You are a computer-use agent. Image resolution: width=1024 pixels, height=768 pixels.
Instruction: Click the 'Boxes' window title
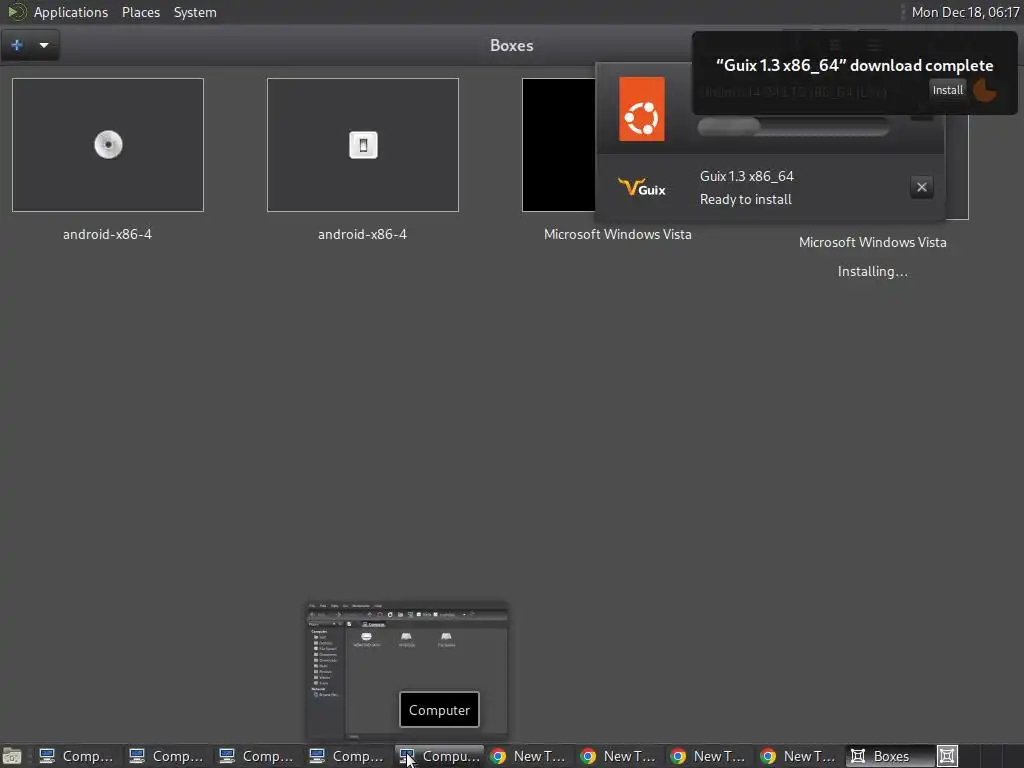(x=511, y=46)
